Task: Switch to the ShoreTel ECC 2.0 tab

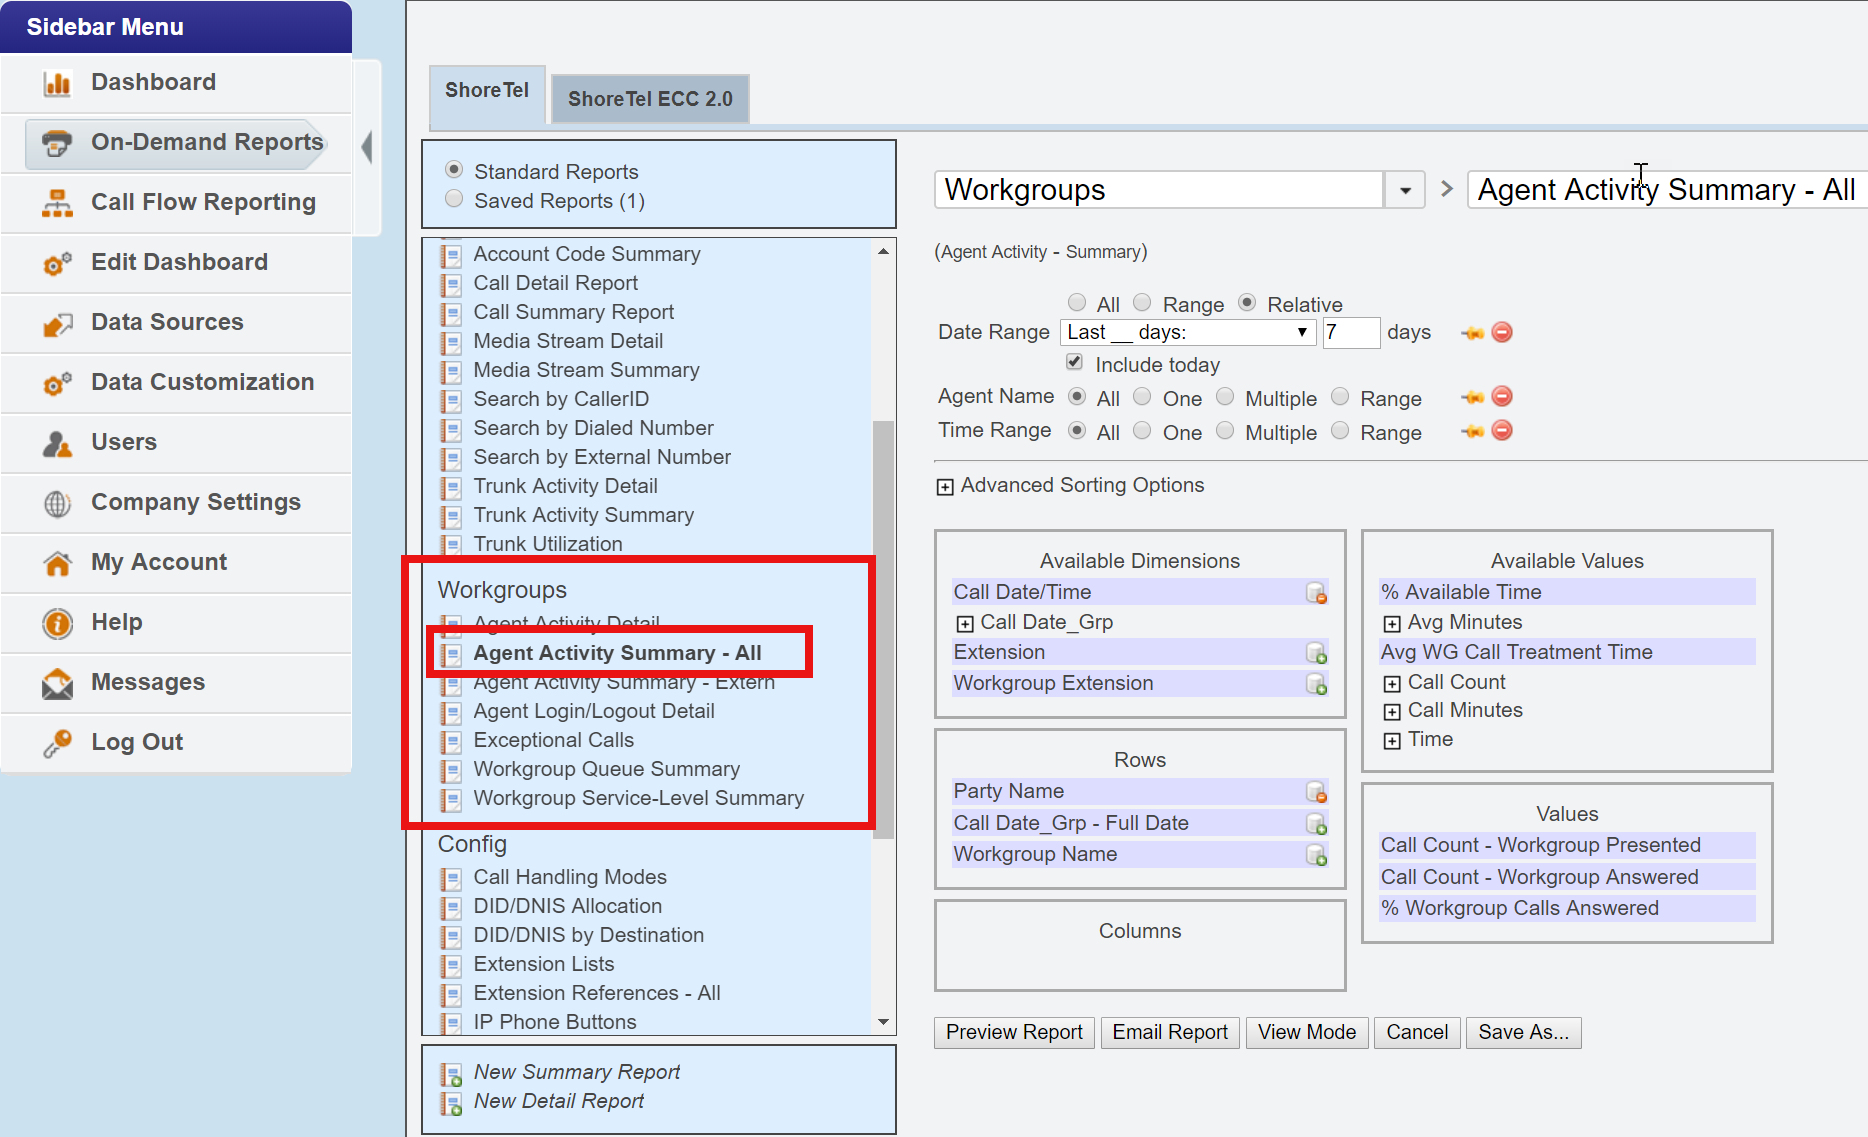Action: [650, 99]
